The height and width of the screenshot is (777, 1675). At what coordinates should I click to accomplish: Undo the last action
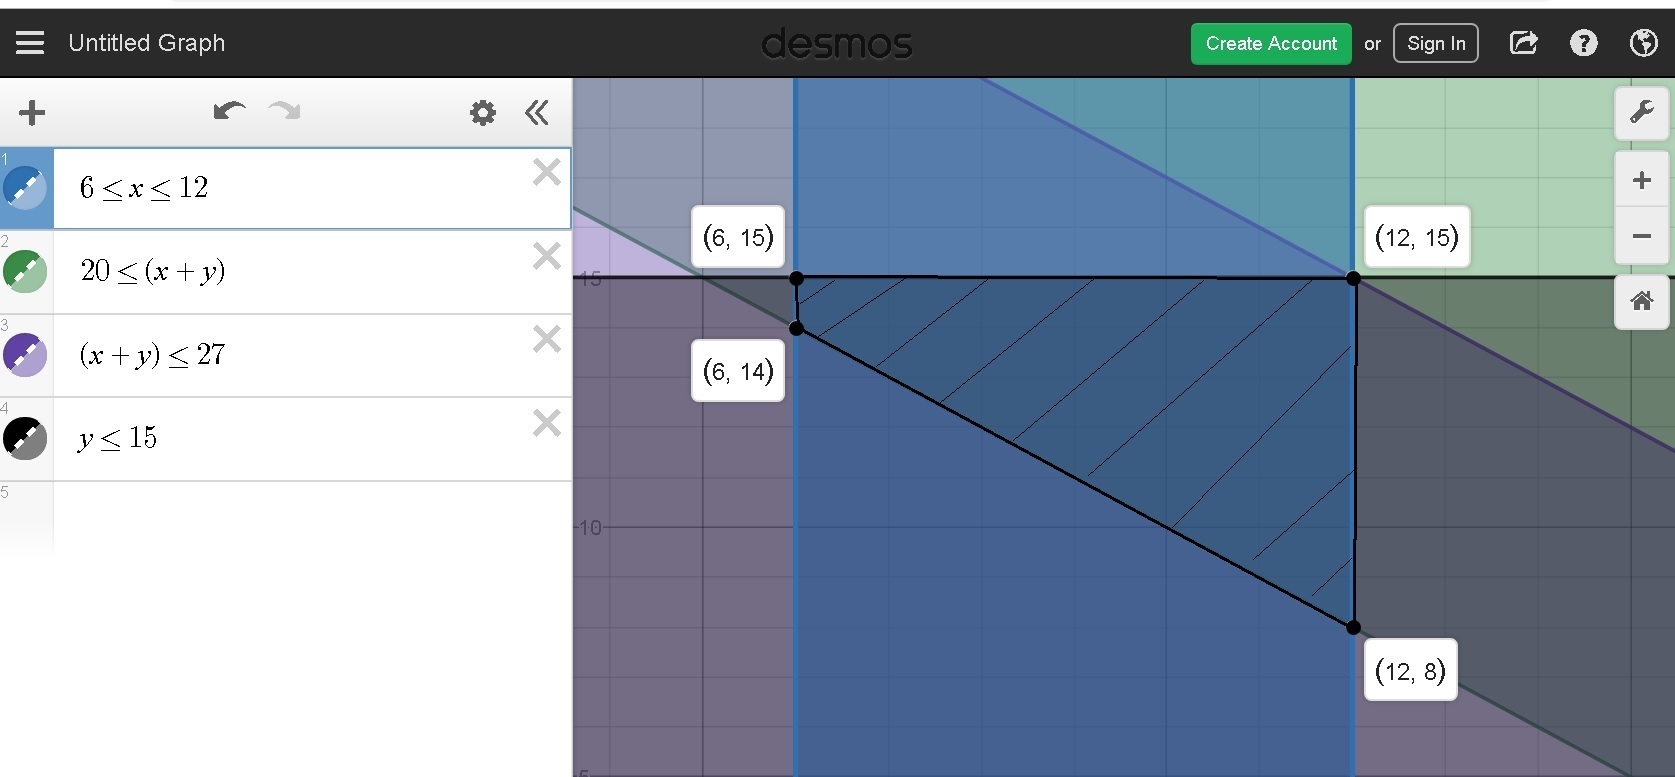[x=229, y=111]
